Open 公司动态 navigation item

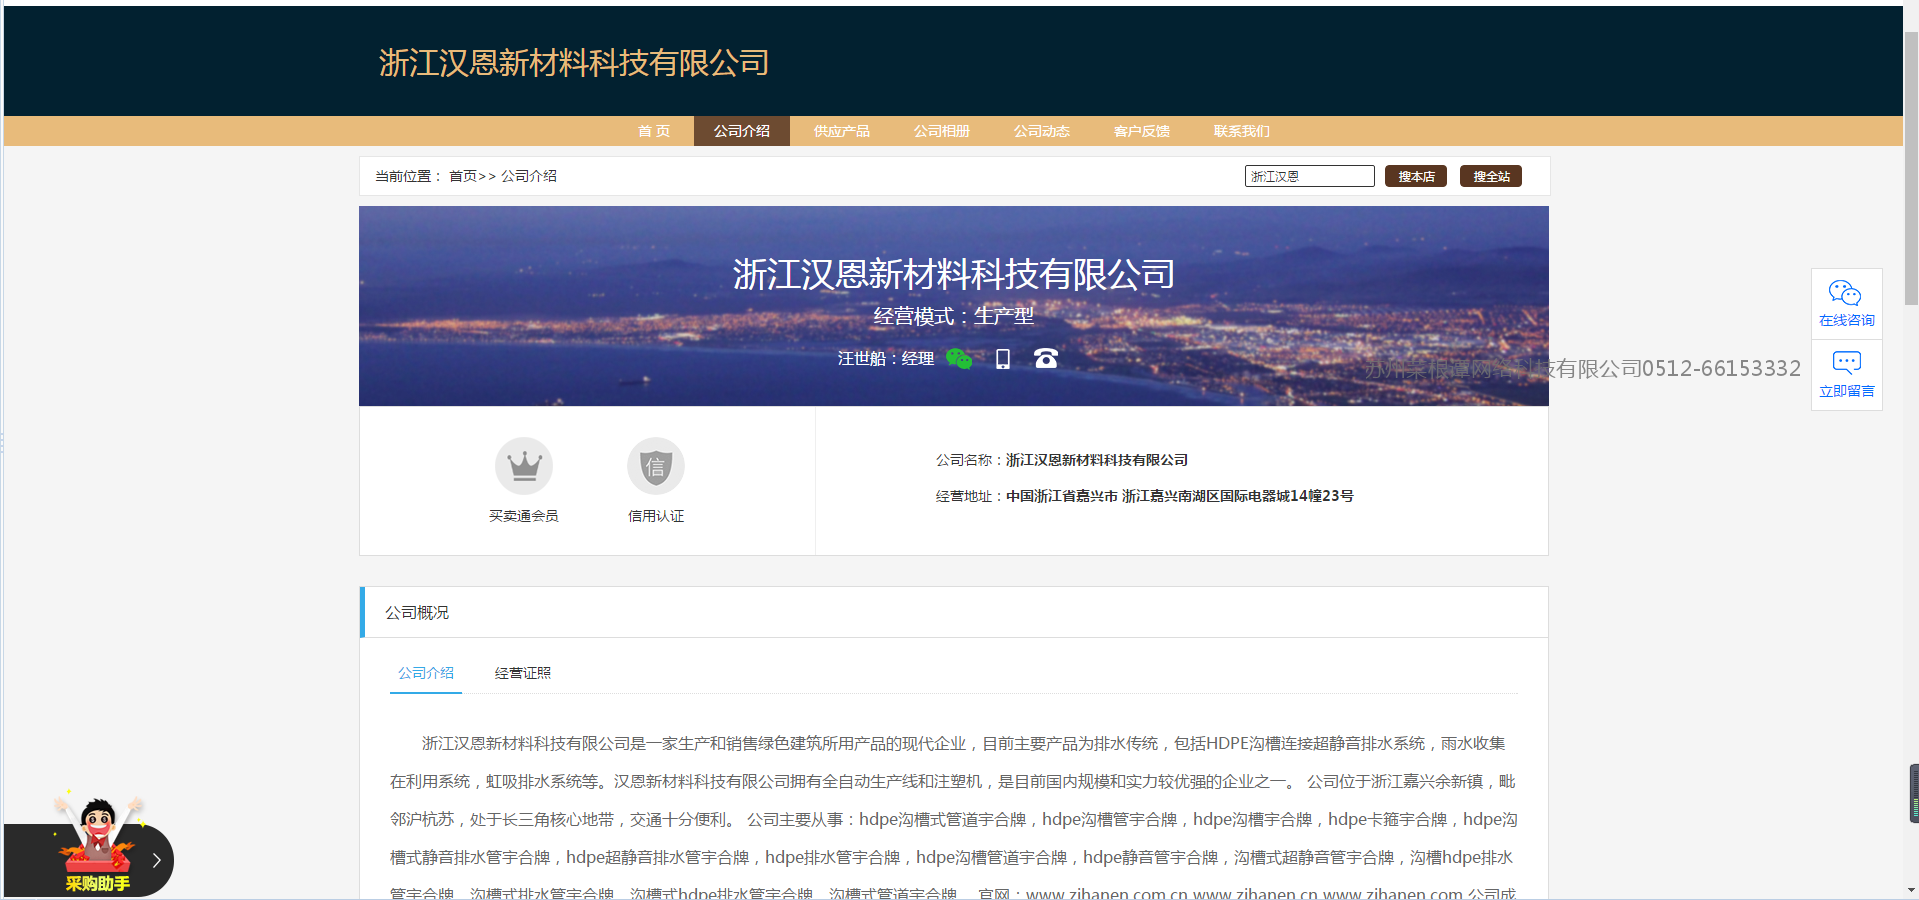click(1042, 131)
